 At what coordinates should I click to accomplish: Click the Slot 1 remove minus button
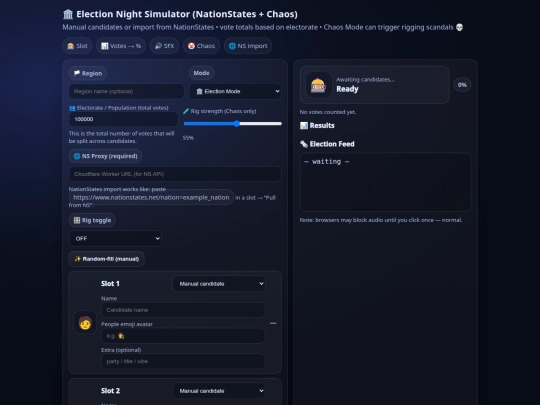click(273, 323)
